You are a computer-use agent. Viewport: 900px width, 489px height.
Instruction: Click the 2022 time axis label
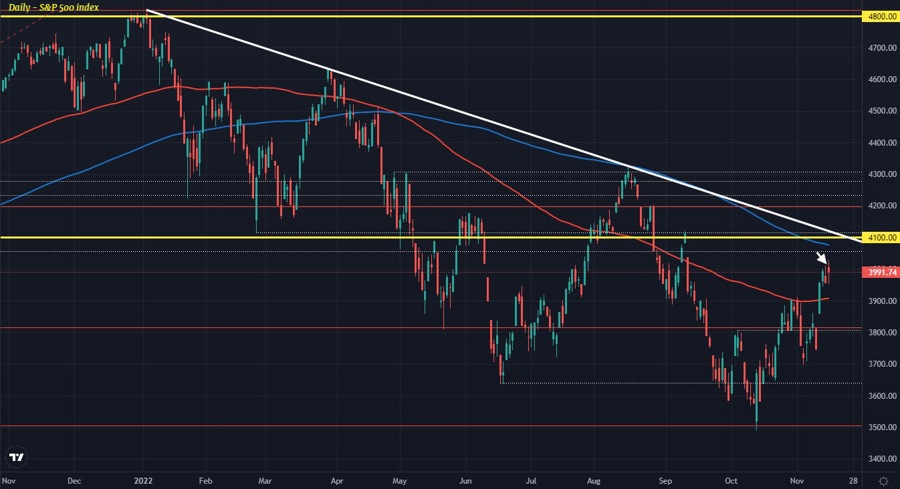143,480
